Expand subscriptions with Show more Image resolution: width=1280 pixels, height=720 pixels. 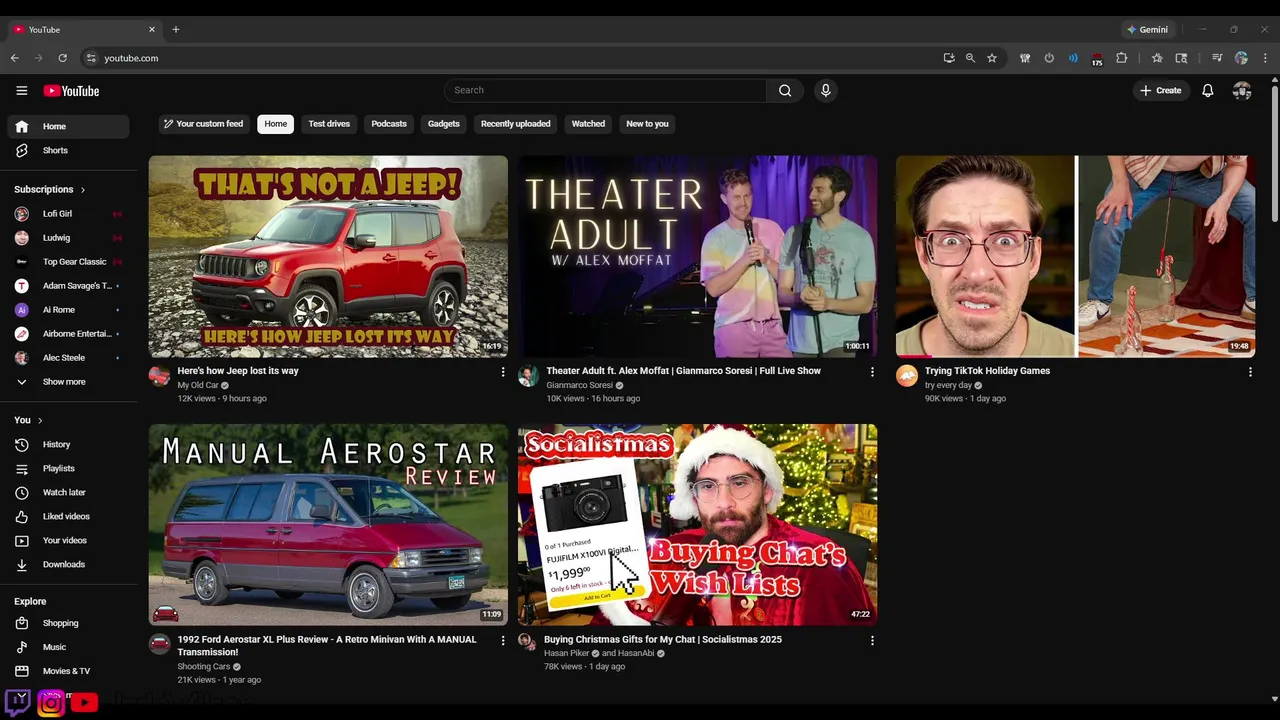pyautogui.click(x=68, y=382)
